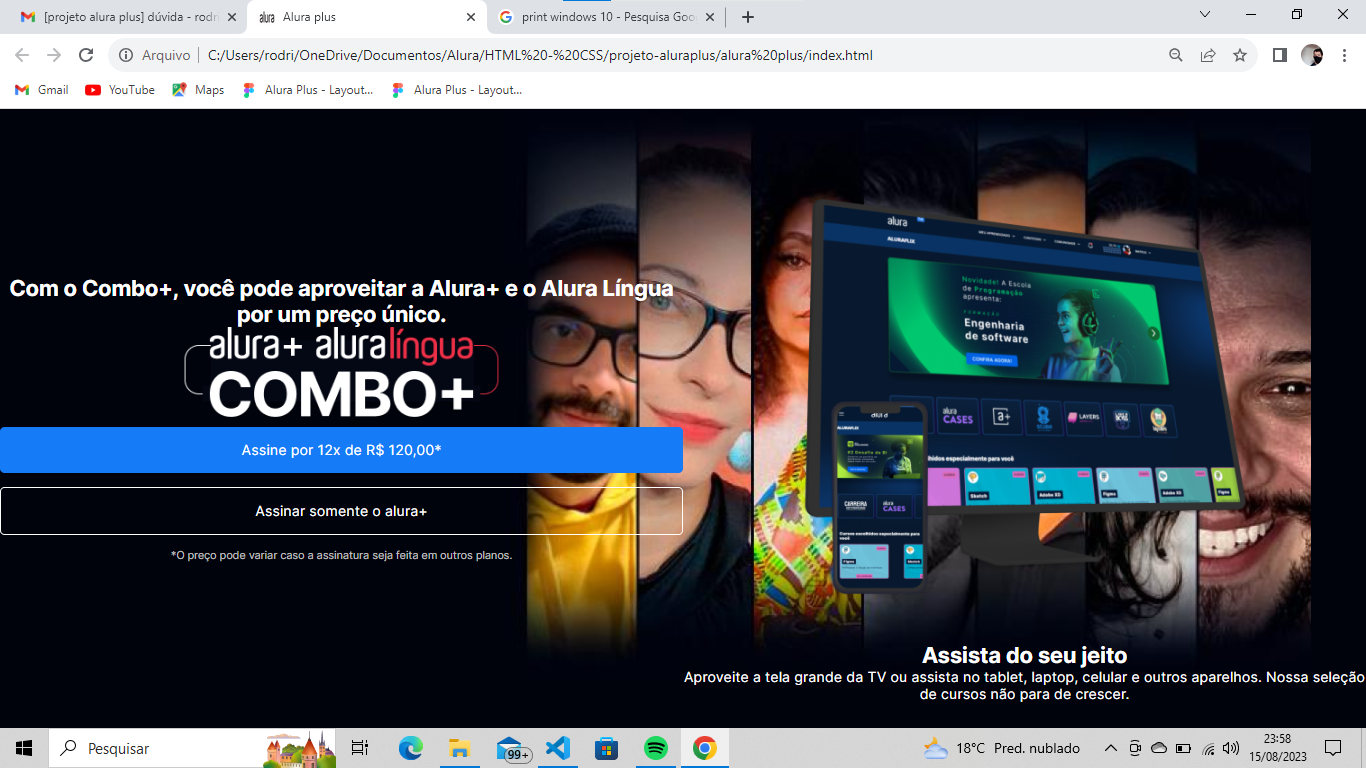Open Visual Studio Code from taskbar
The image size is (1366, 768).
(558, 748)
